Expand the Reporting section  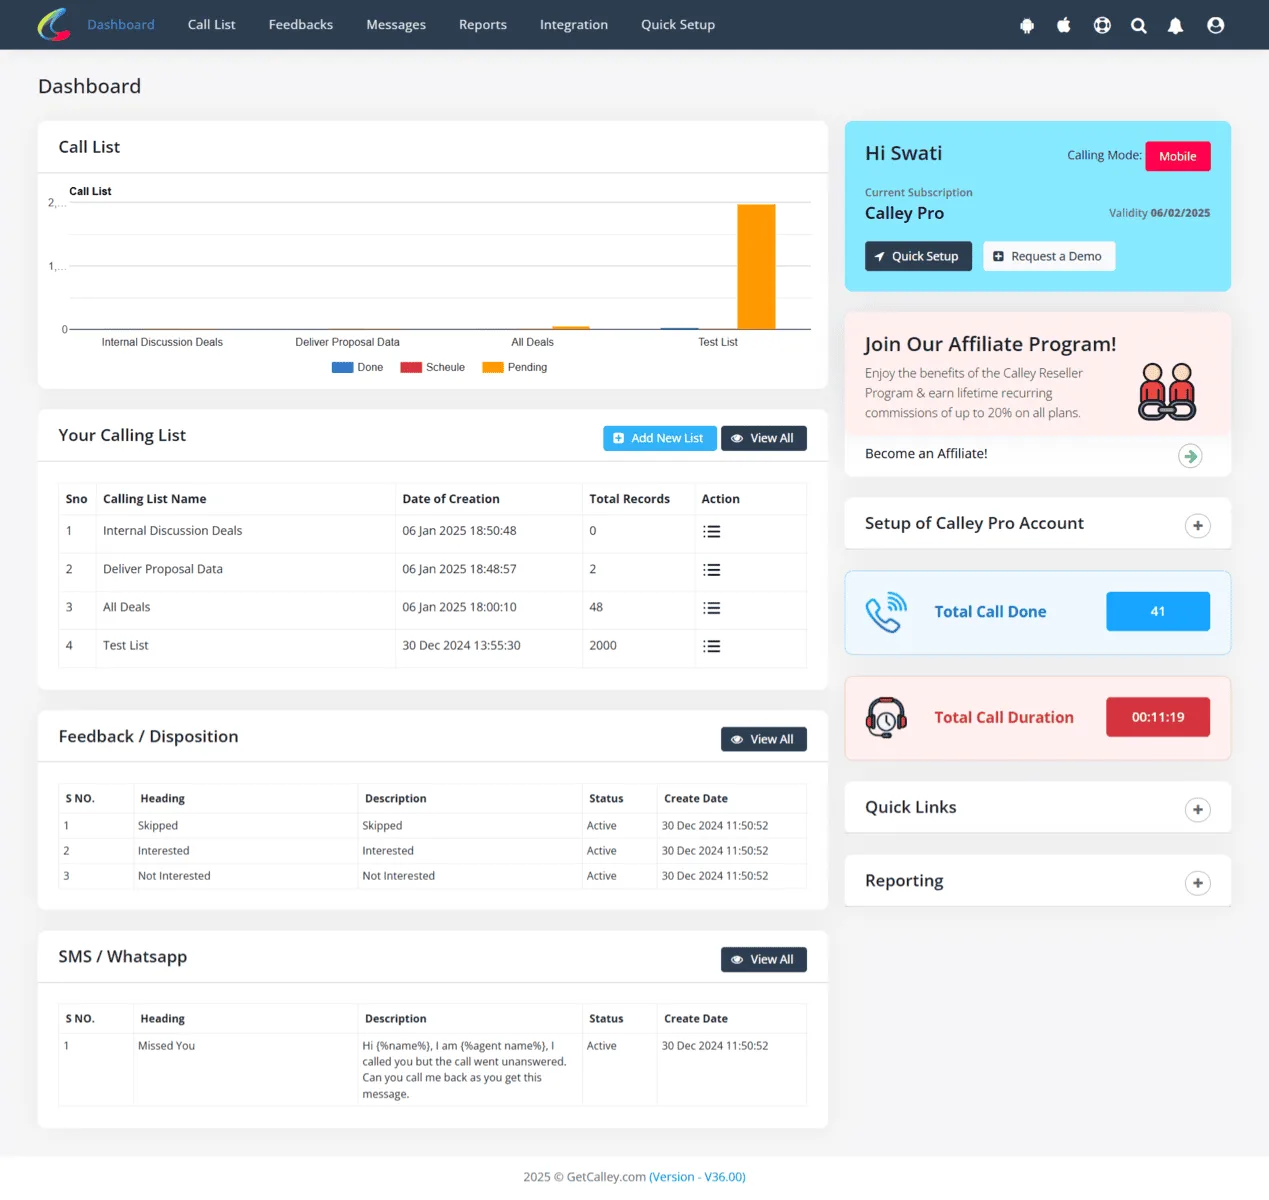[x=1197, y=883]
